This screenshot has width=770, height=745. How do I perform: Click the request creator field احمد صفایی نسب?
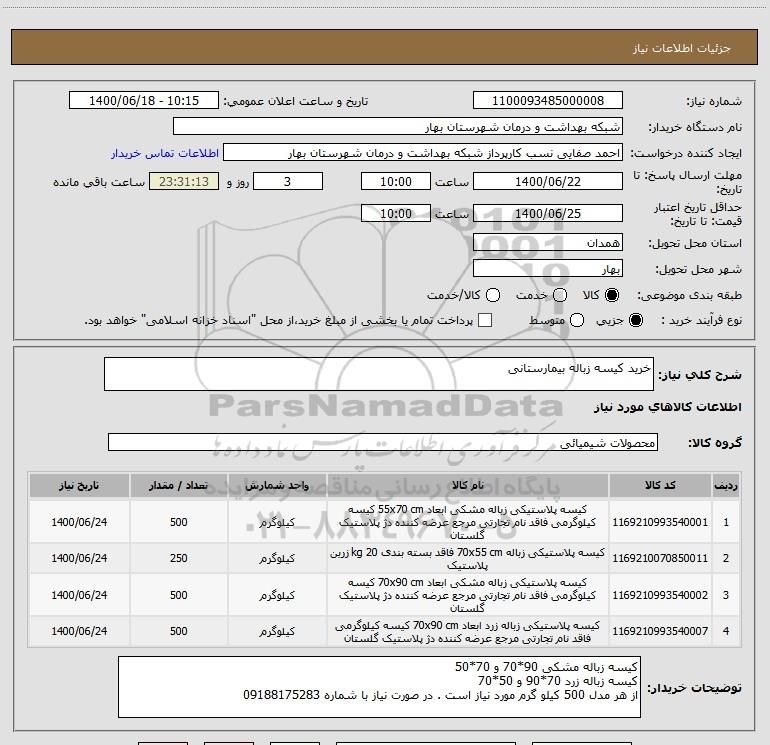(x=423, y=153)
